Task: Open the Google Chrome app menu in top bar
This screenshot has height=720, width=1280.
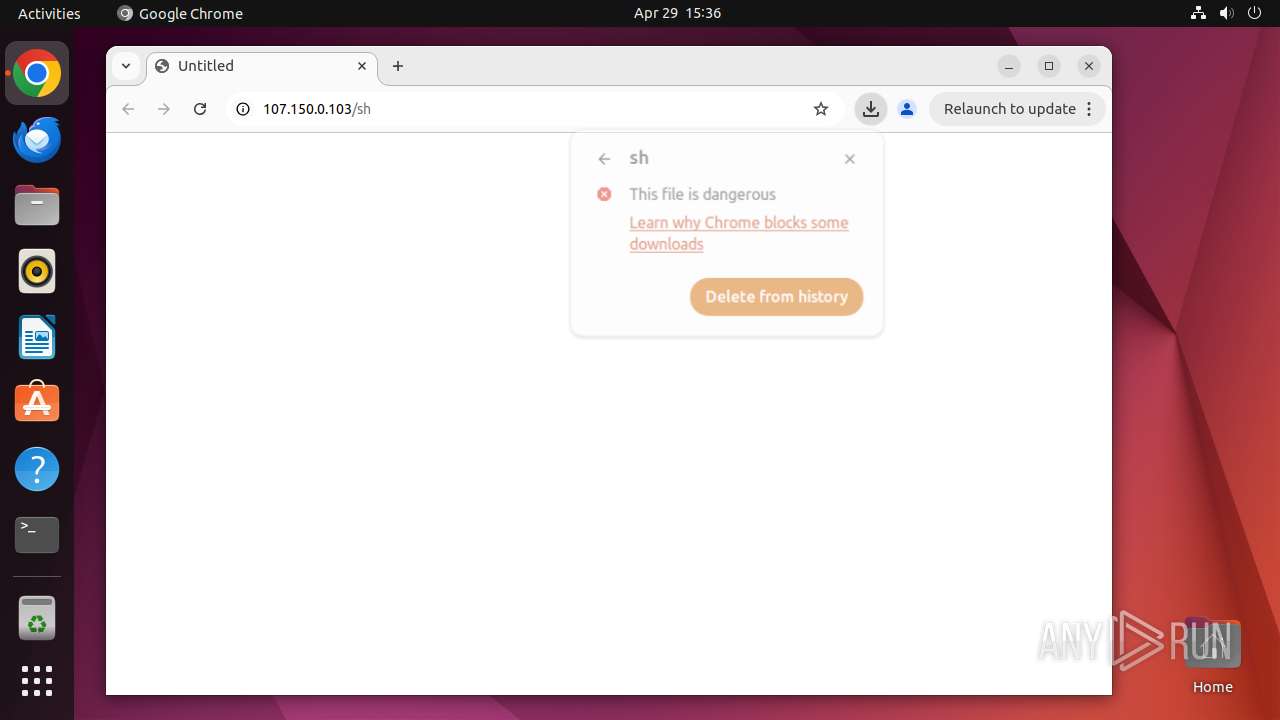Action: click(180, 13)
